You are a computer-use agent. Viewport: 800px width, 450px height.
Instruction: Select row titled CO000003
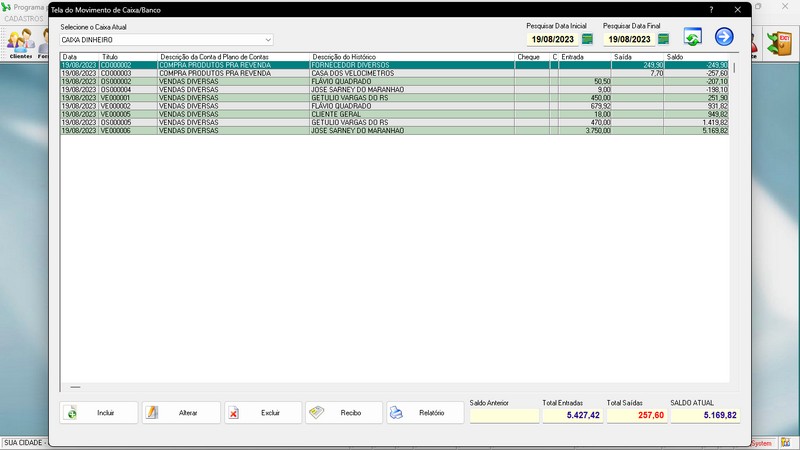[x=394, y=73]
